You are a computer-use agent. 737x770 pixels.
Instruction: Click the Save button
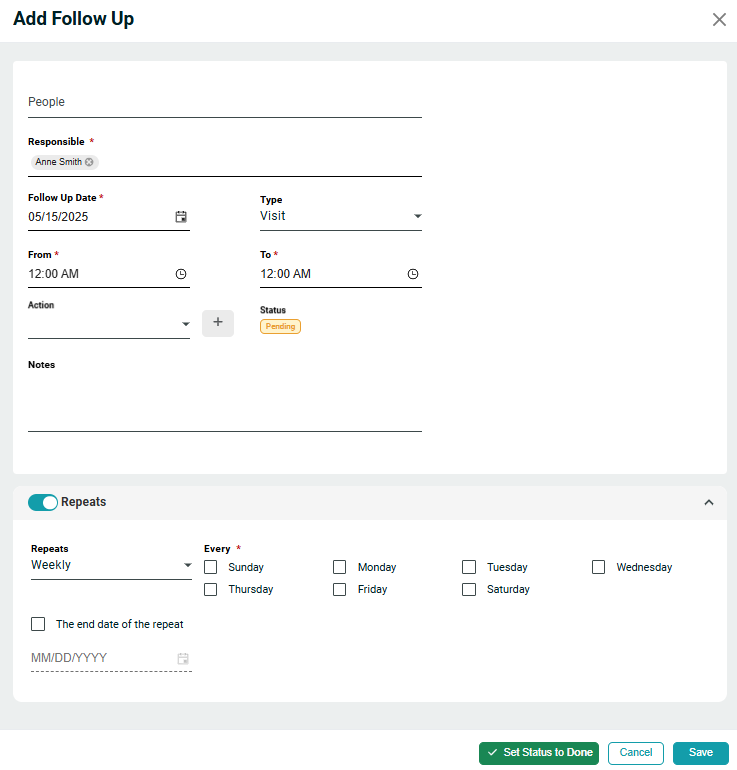tap(700, 753)
